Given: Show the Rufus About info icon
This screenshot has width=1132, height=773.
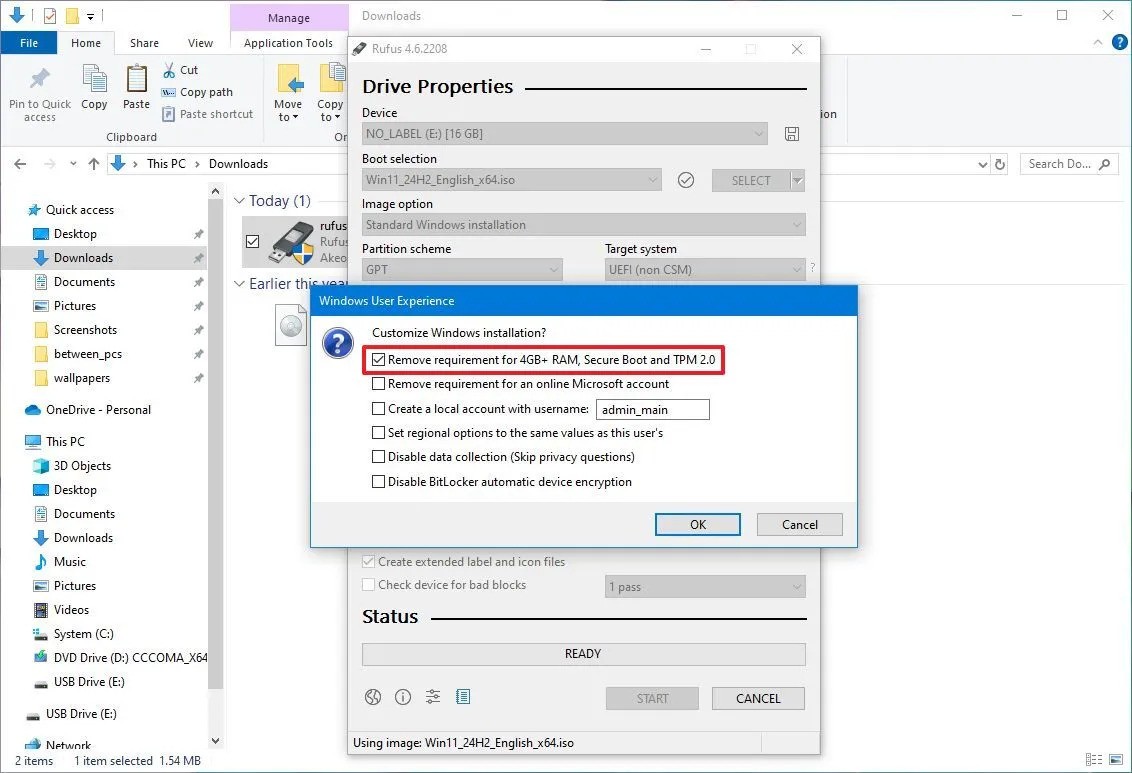Looking at the screenshot, I should click(403, 697).
